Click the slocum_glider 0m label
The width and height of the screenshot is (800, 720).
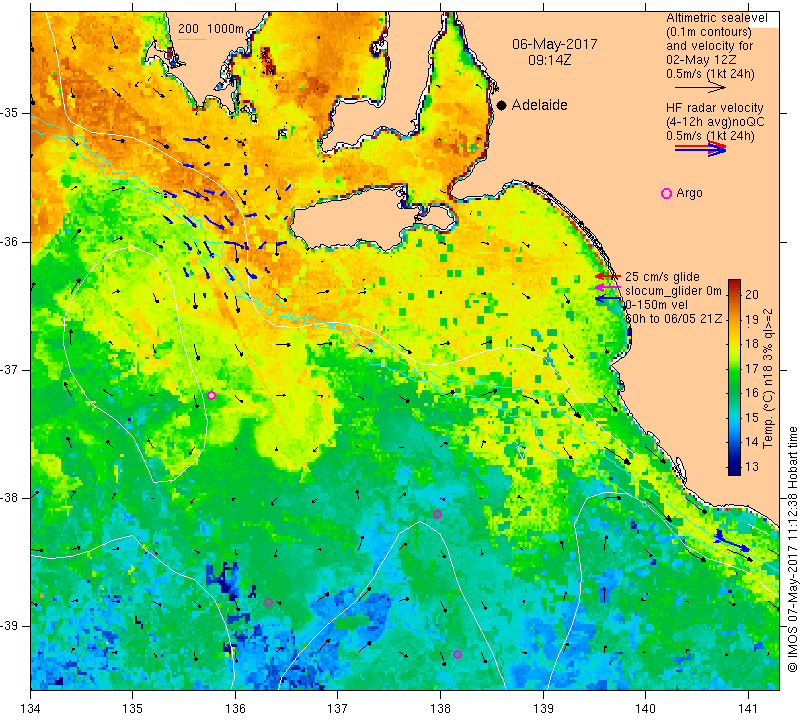point(673,291)
